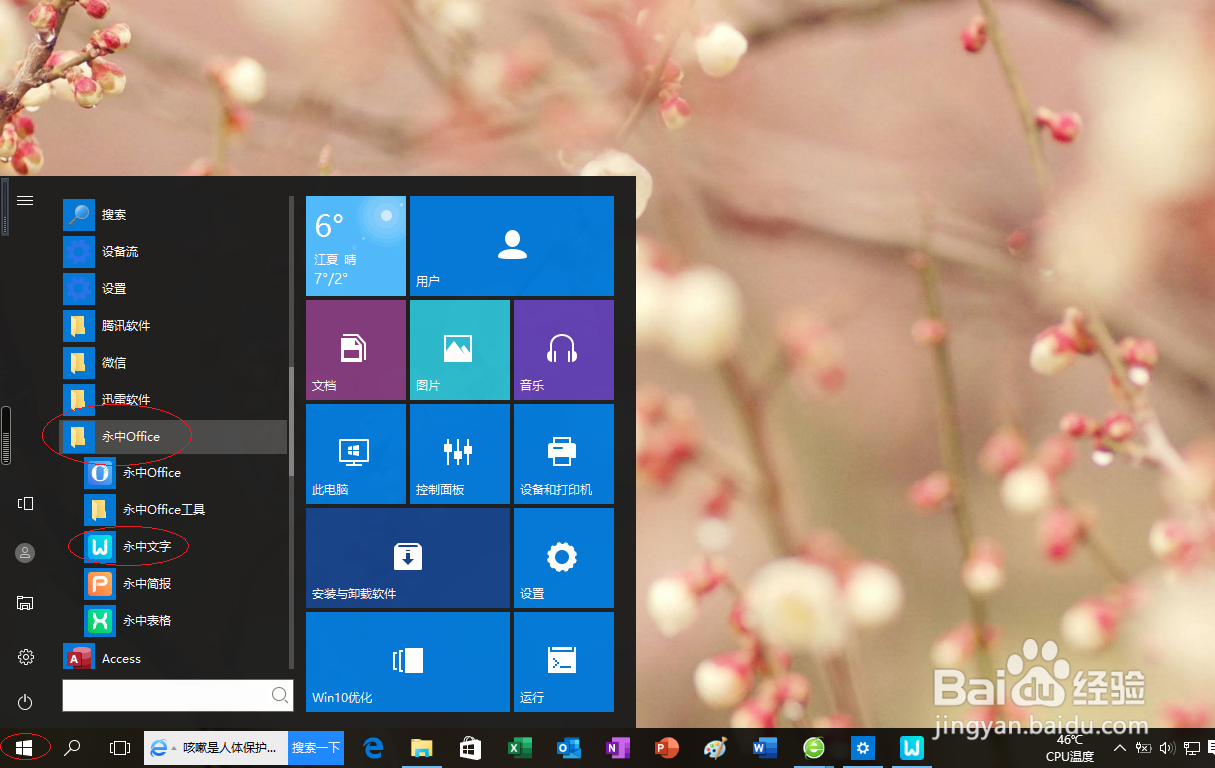The image size is (1215, 768).
Task: Click the 搜索一下 button on taskbar
Action: (x=316, y=748)
